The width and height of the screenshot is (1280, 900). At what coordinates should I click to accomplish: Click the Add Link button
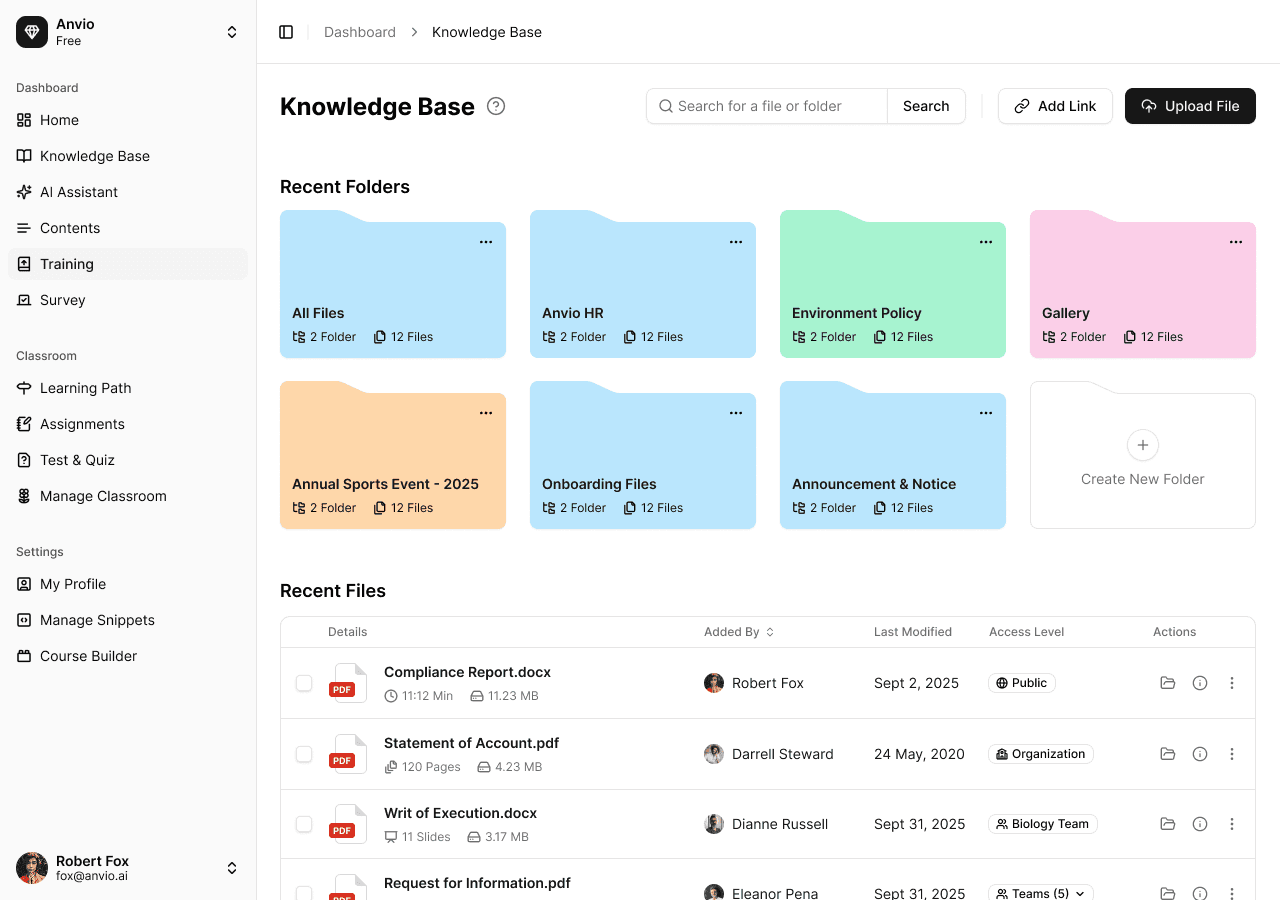click(1055, 106)
